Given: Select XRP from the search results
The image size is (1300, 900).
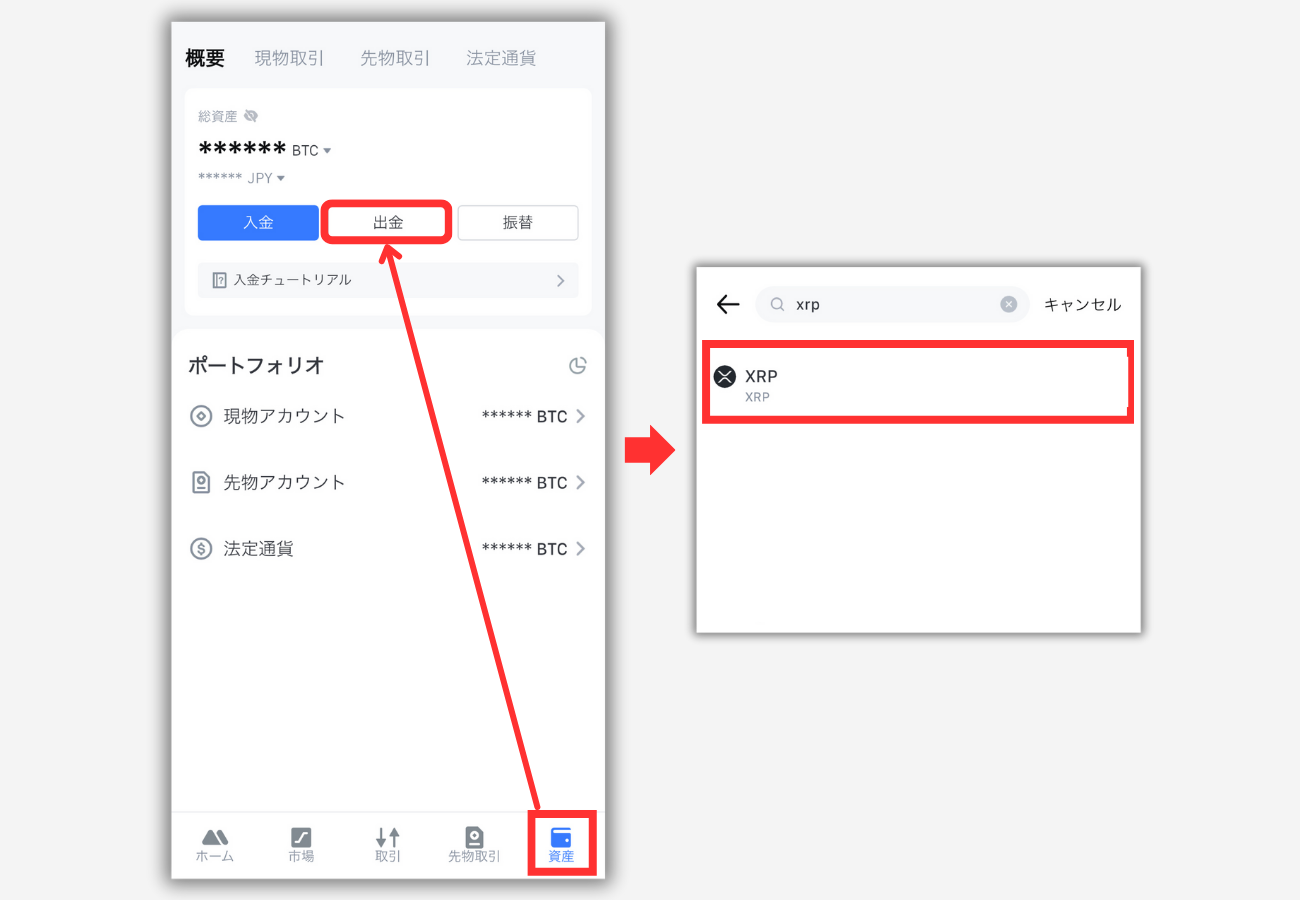Looking at the screenshot, I should pyautogui.click(x=916, y=382).
